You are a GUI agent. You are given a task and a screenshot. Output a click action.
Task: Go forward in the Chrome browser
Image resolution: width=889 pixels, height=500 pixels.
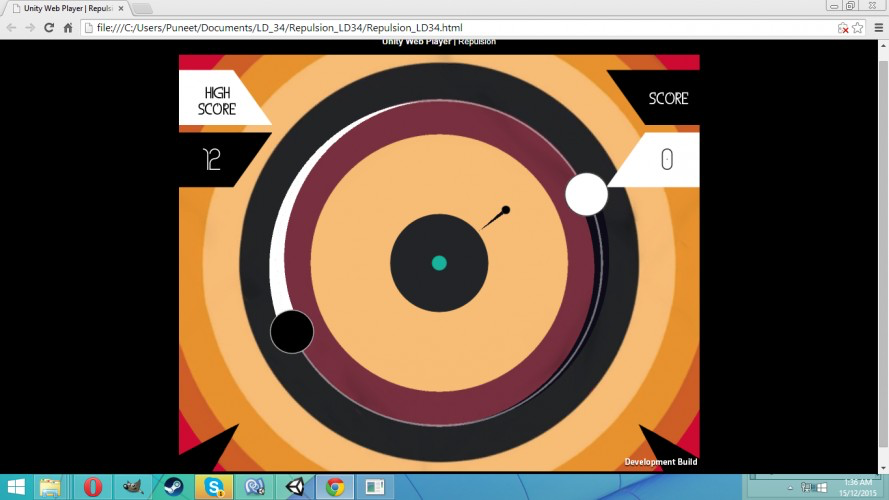(29, 28)
